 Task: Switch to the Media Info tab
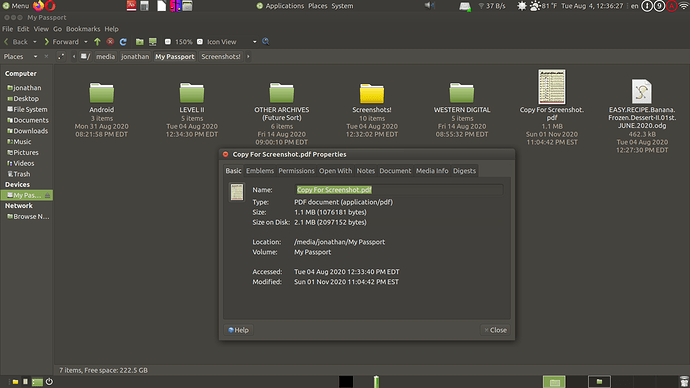(432, 171)
